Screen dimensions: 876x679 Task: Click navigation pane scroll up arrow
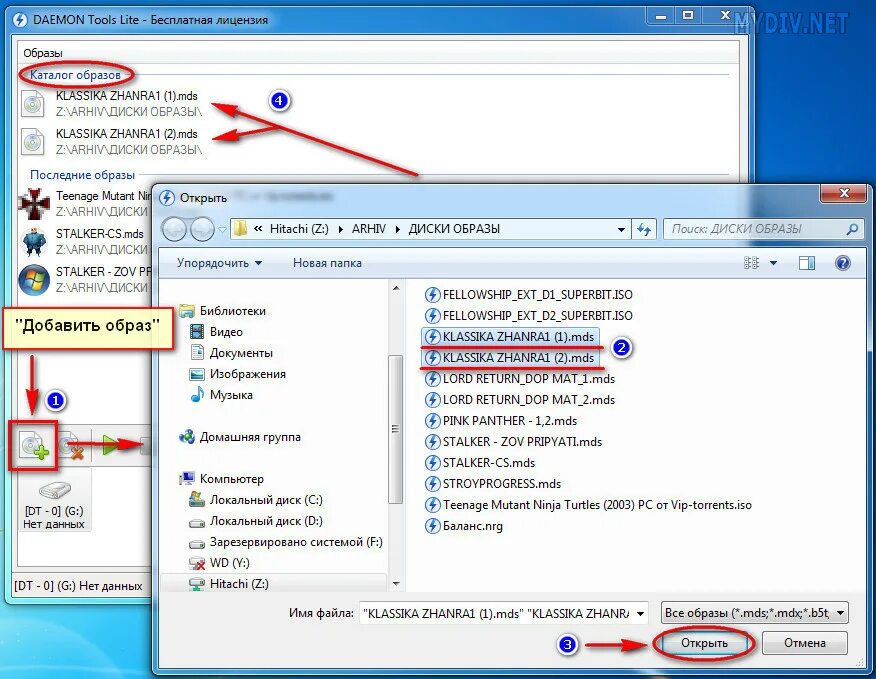pos(396,289)
